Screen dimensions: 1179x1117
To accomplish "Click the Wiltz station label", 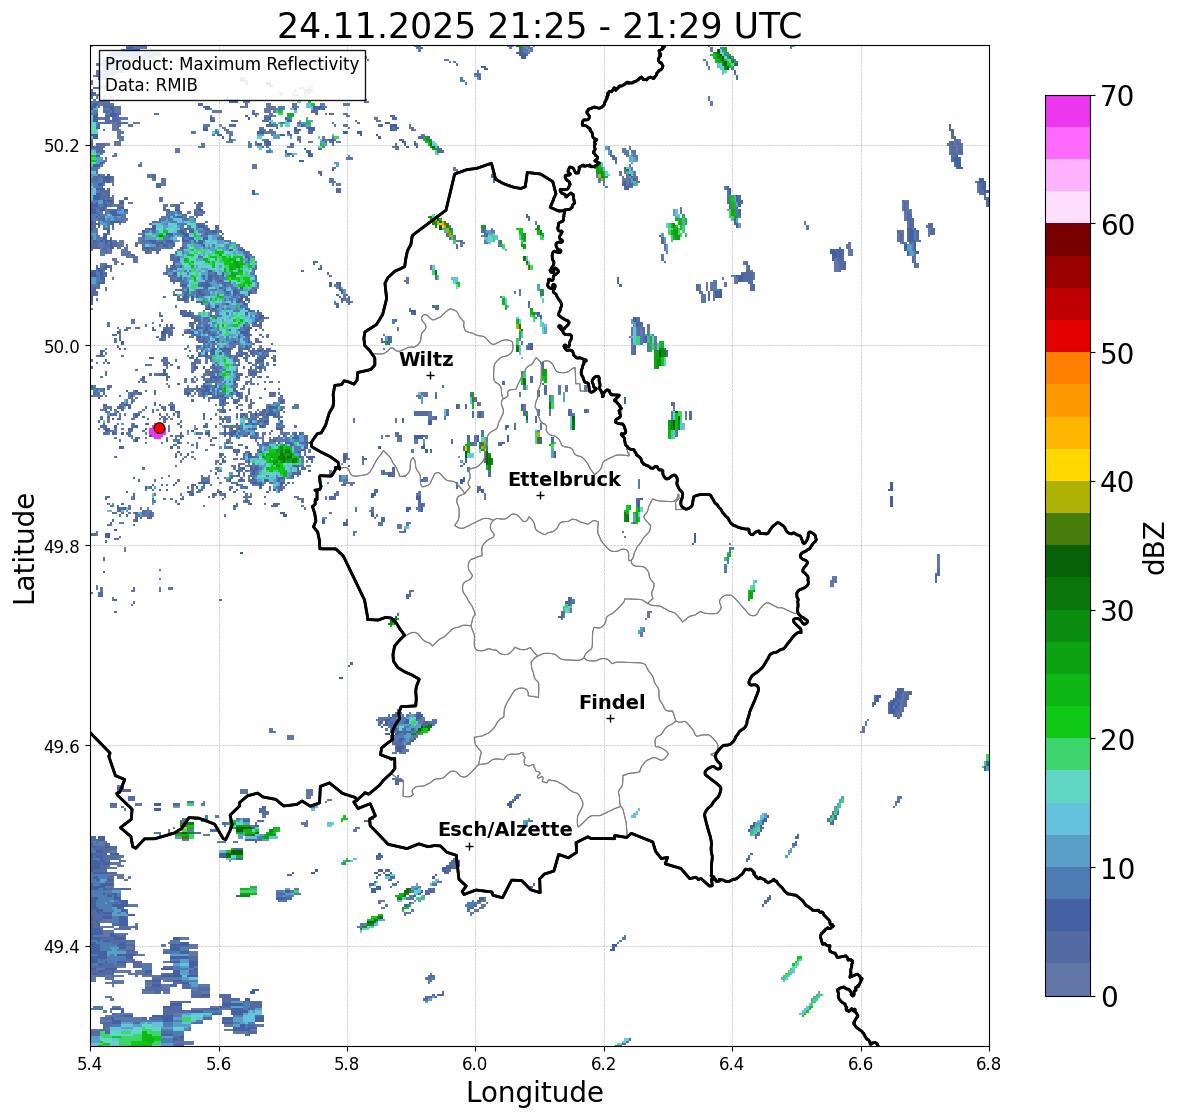I will coord(426,359).
